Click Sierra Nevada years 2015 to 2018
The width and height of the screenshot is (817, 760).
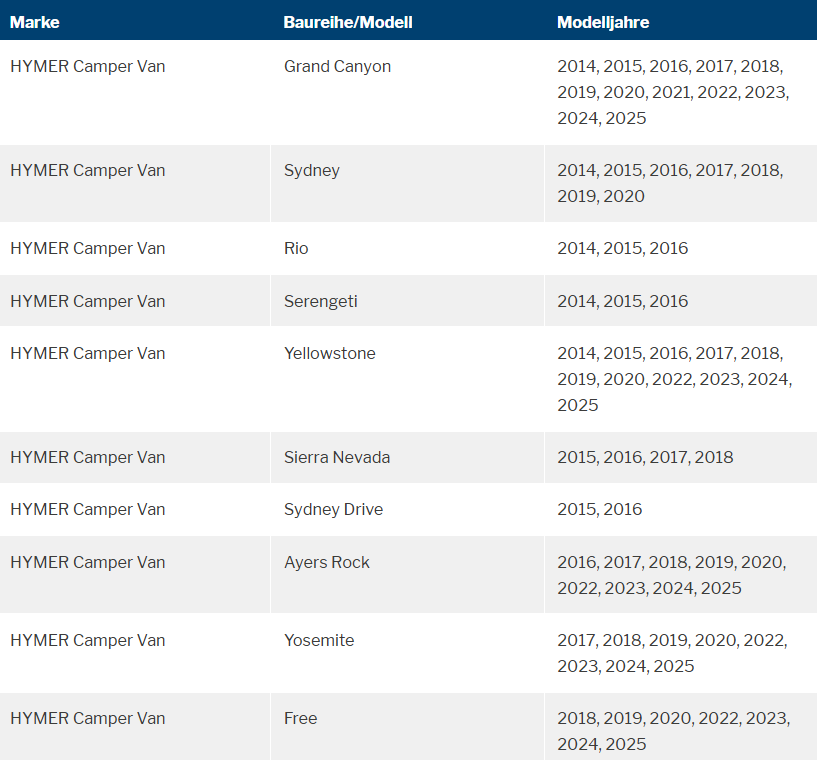tap(645, 457)
